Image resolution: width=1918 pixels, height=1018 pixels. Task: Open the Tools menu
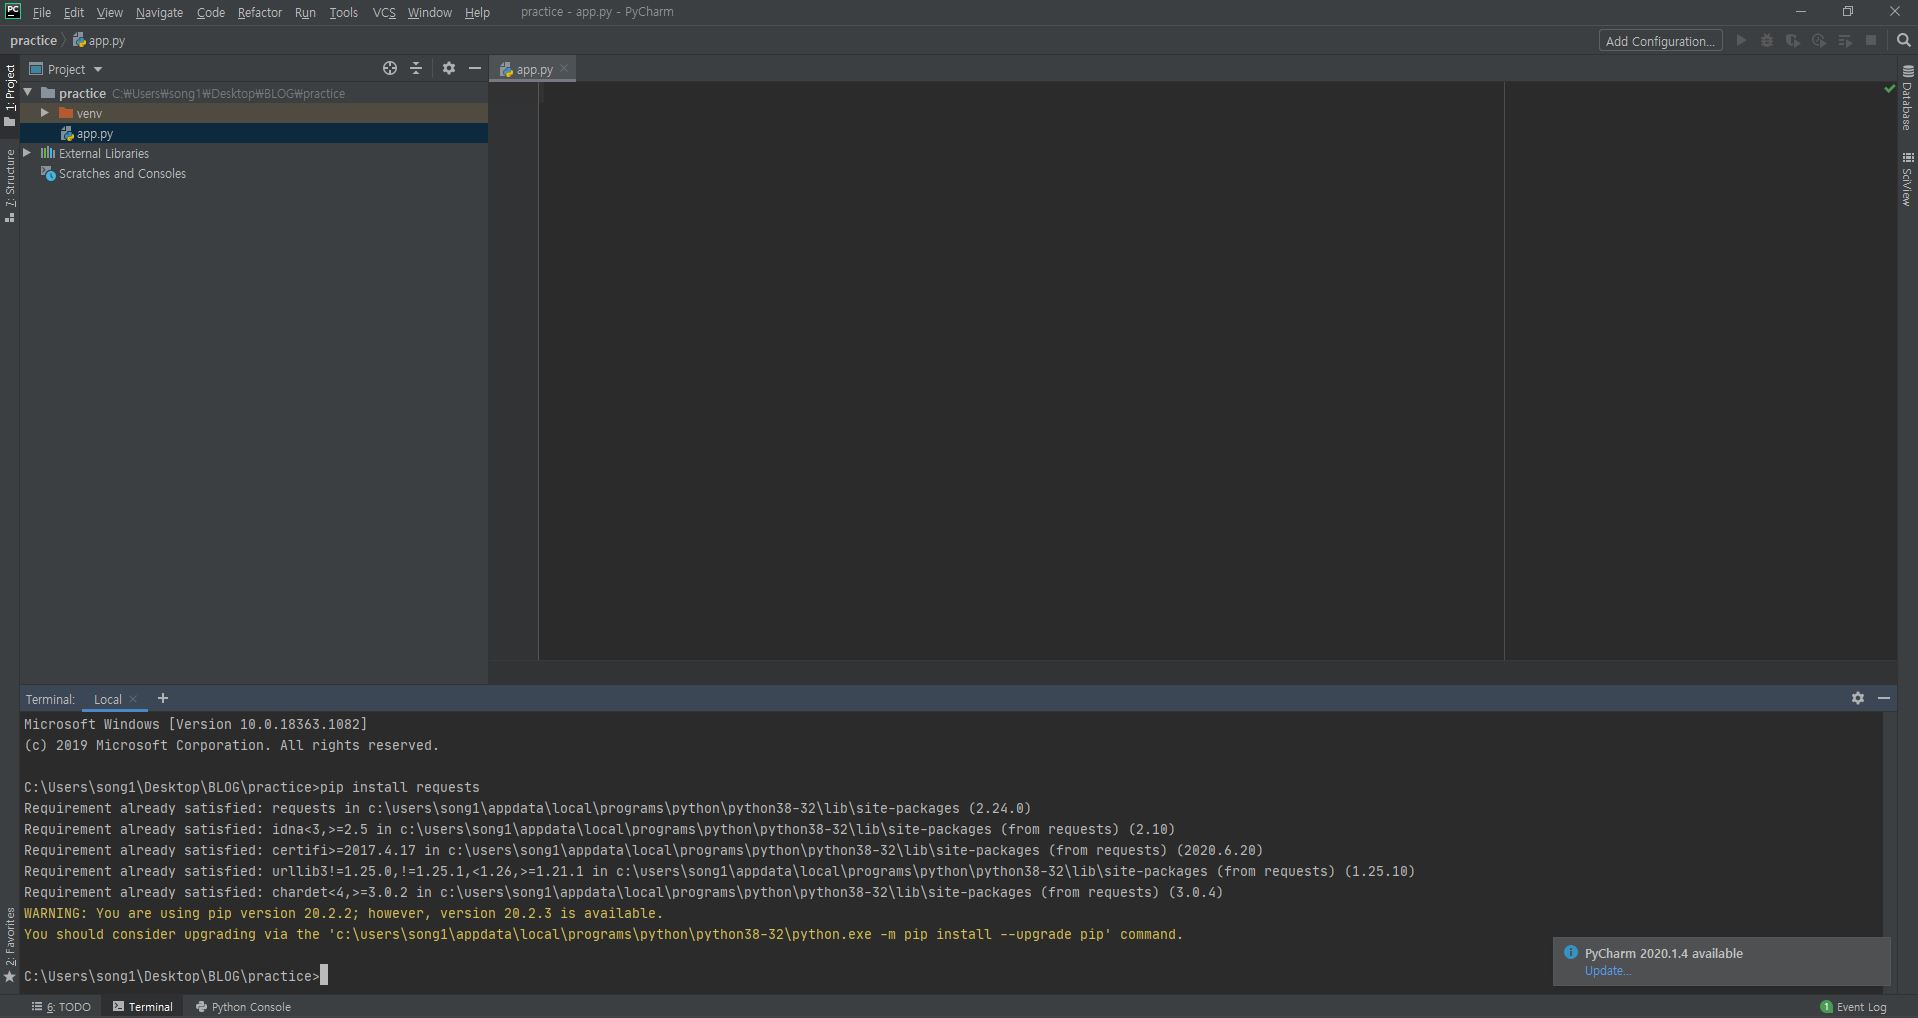(343, 12)
